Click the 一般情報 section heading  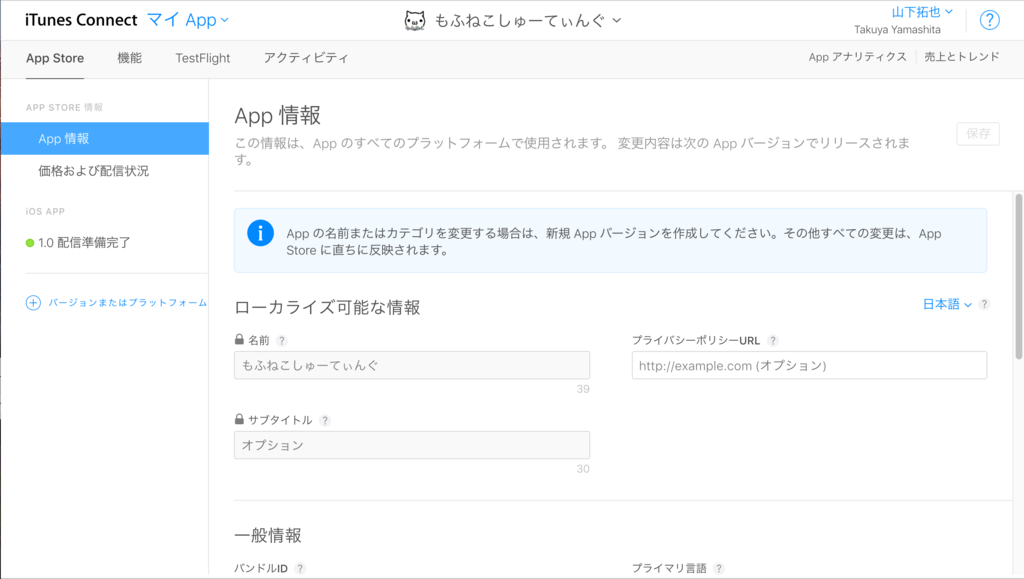click(x=268, y=536)
